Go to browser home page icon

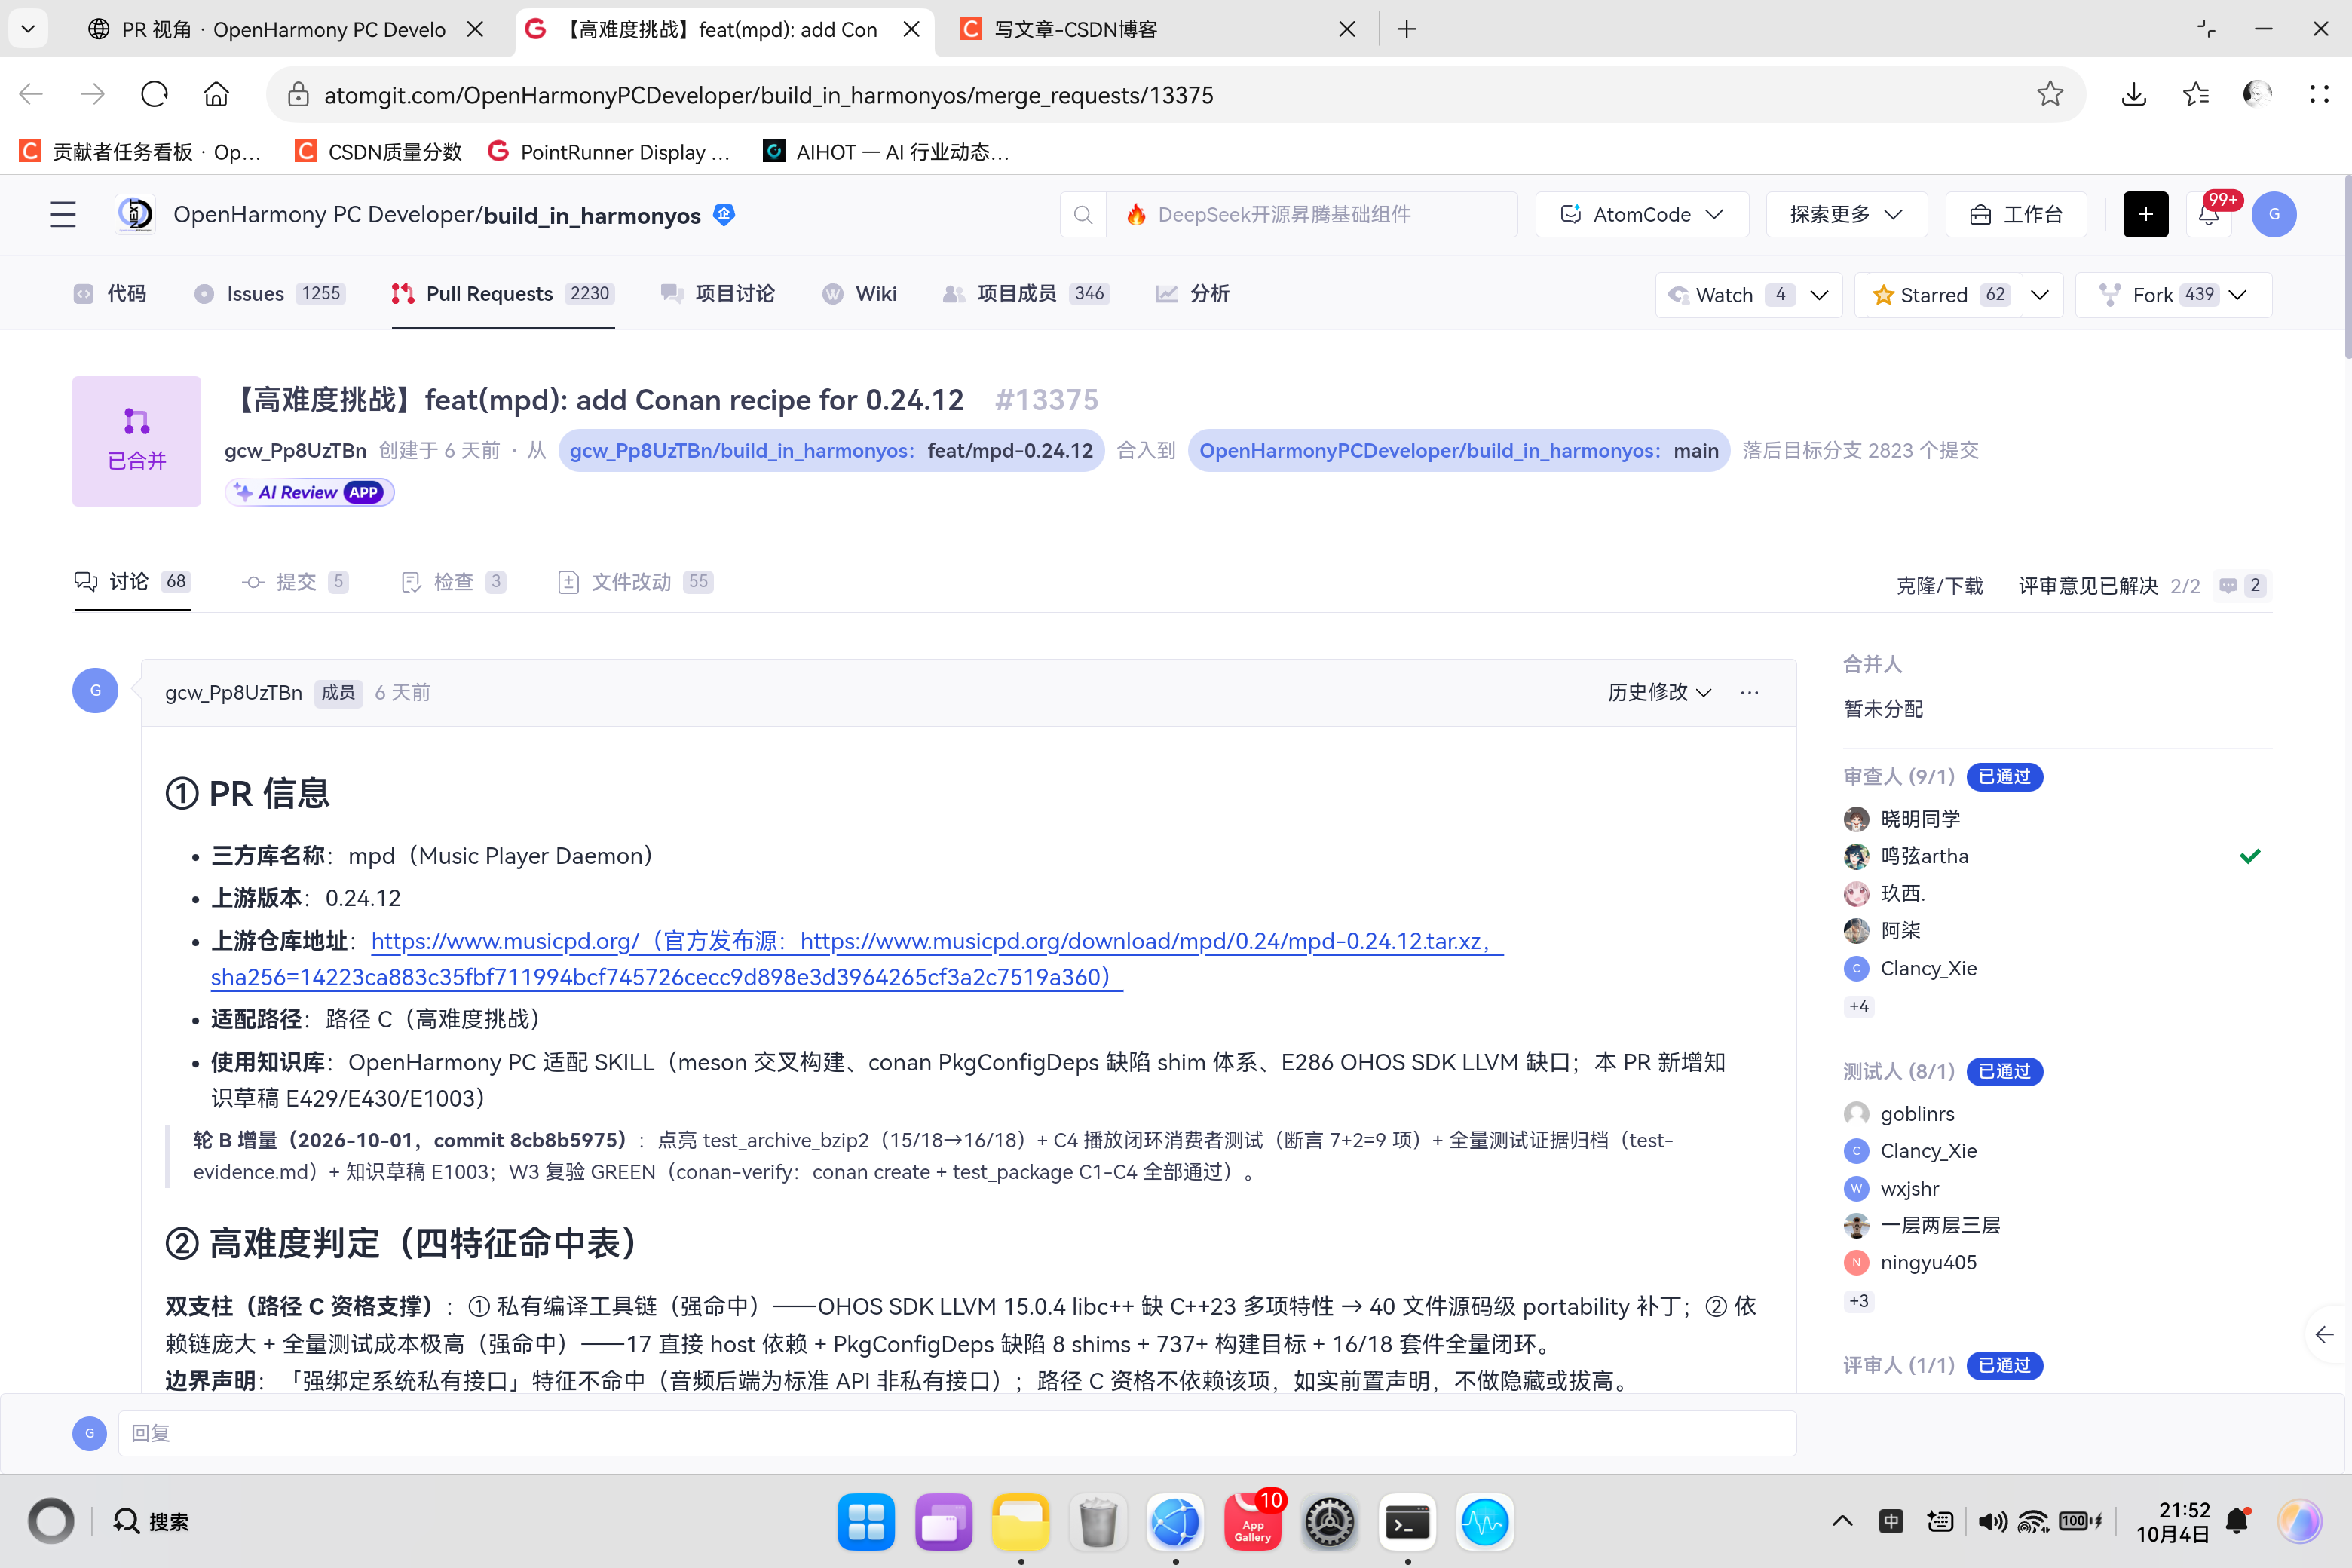216,94
